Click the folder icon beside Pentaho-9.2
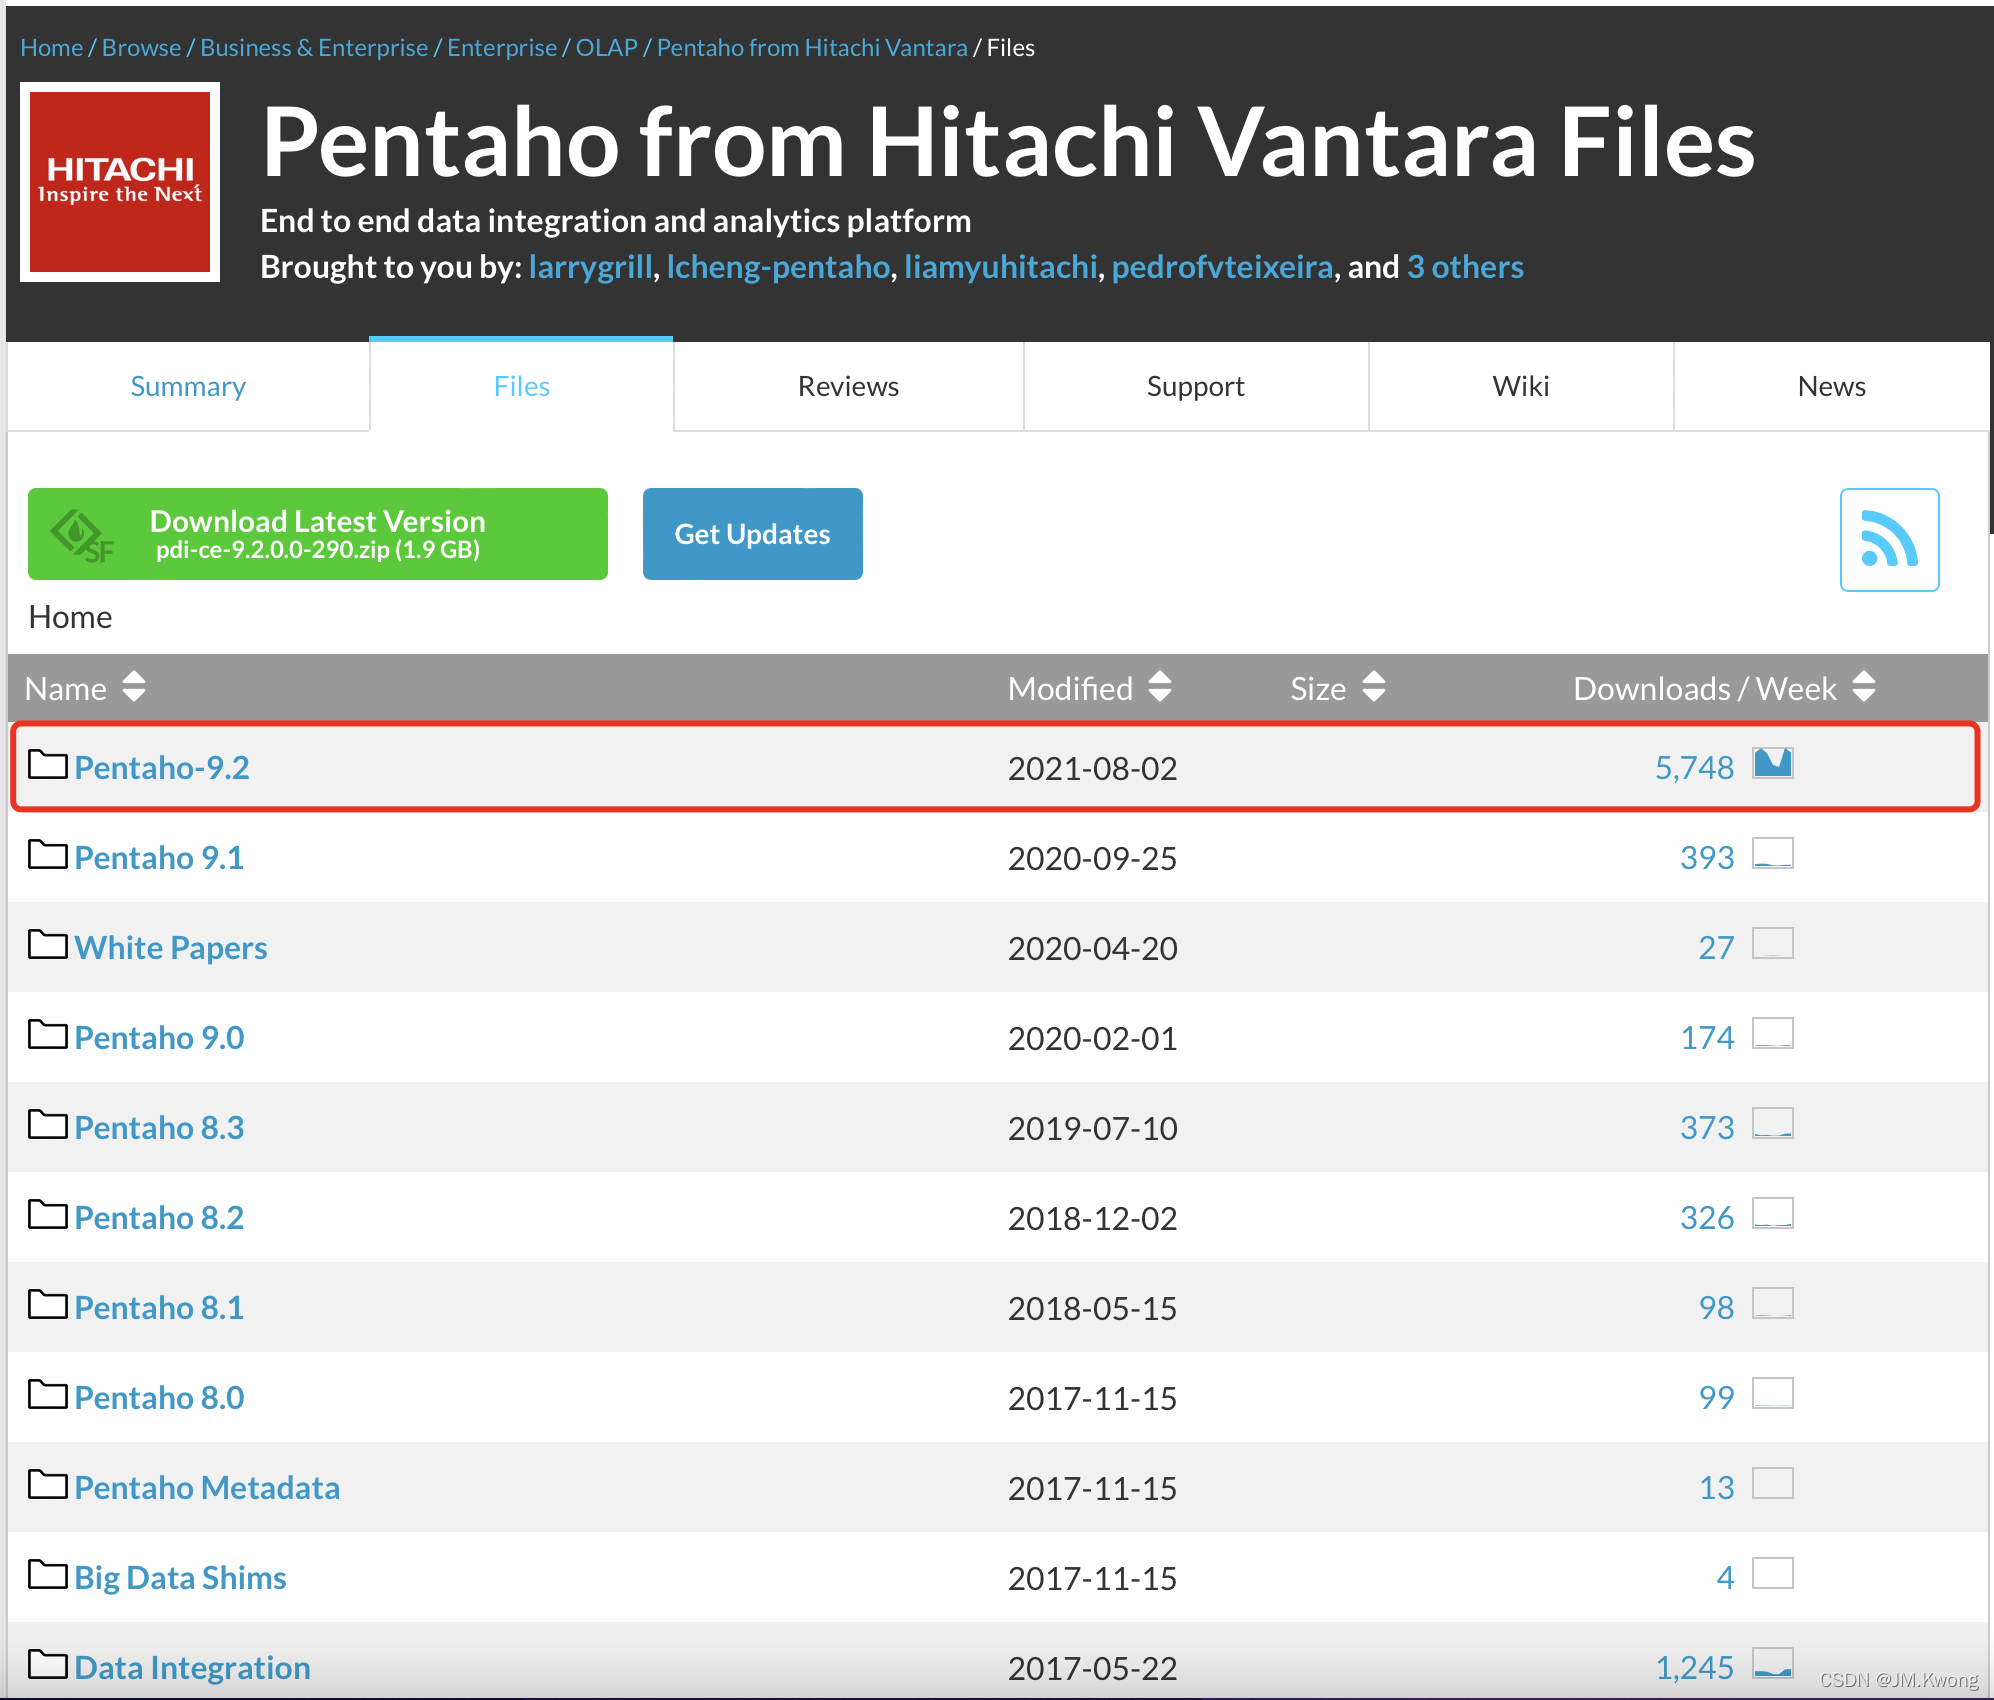 pos(47,765)
